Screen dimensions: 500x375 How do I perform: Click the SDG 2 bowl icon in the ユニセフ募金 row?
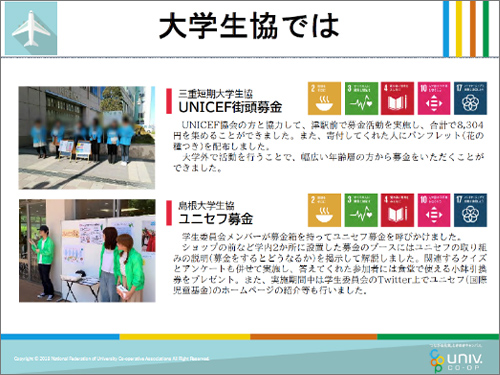pyautogui.click(x=324, y=210)
